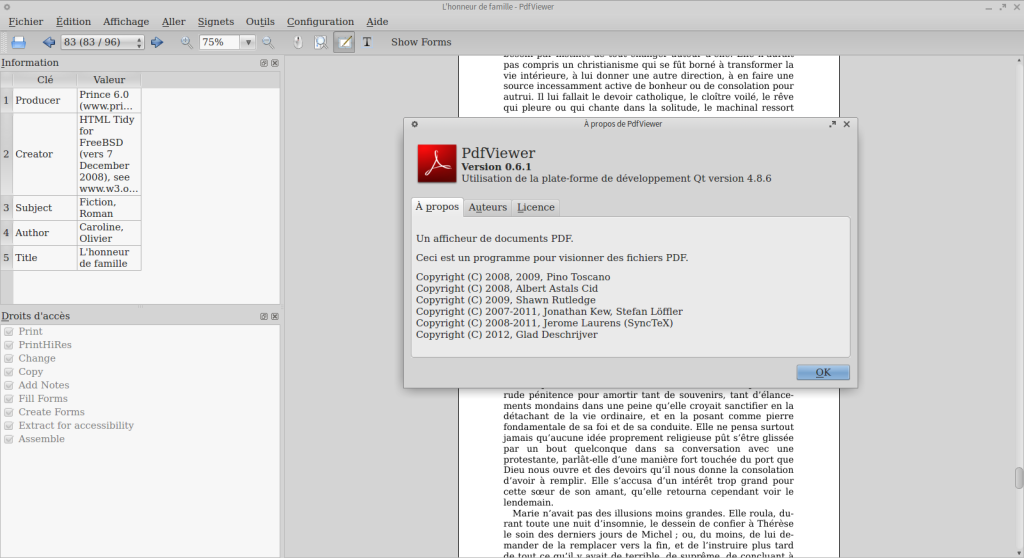Toggle the Copy permission checkbox
Image resolution: width=1024 pixels, height=558 pixels.
9,372
